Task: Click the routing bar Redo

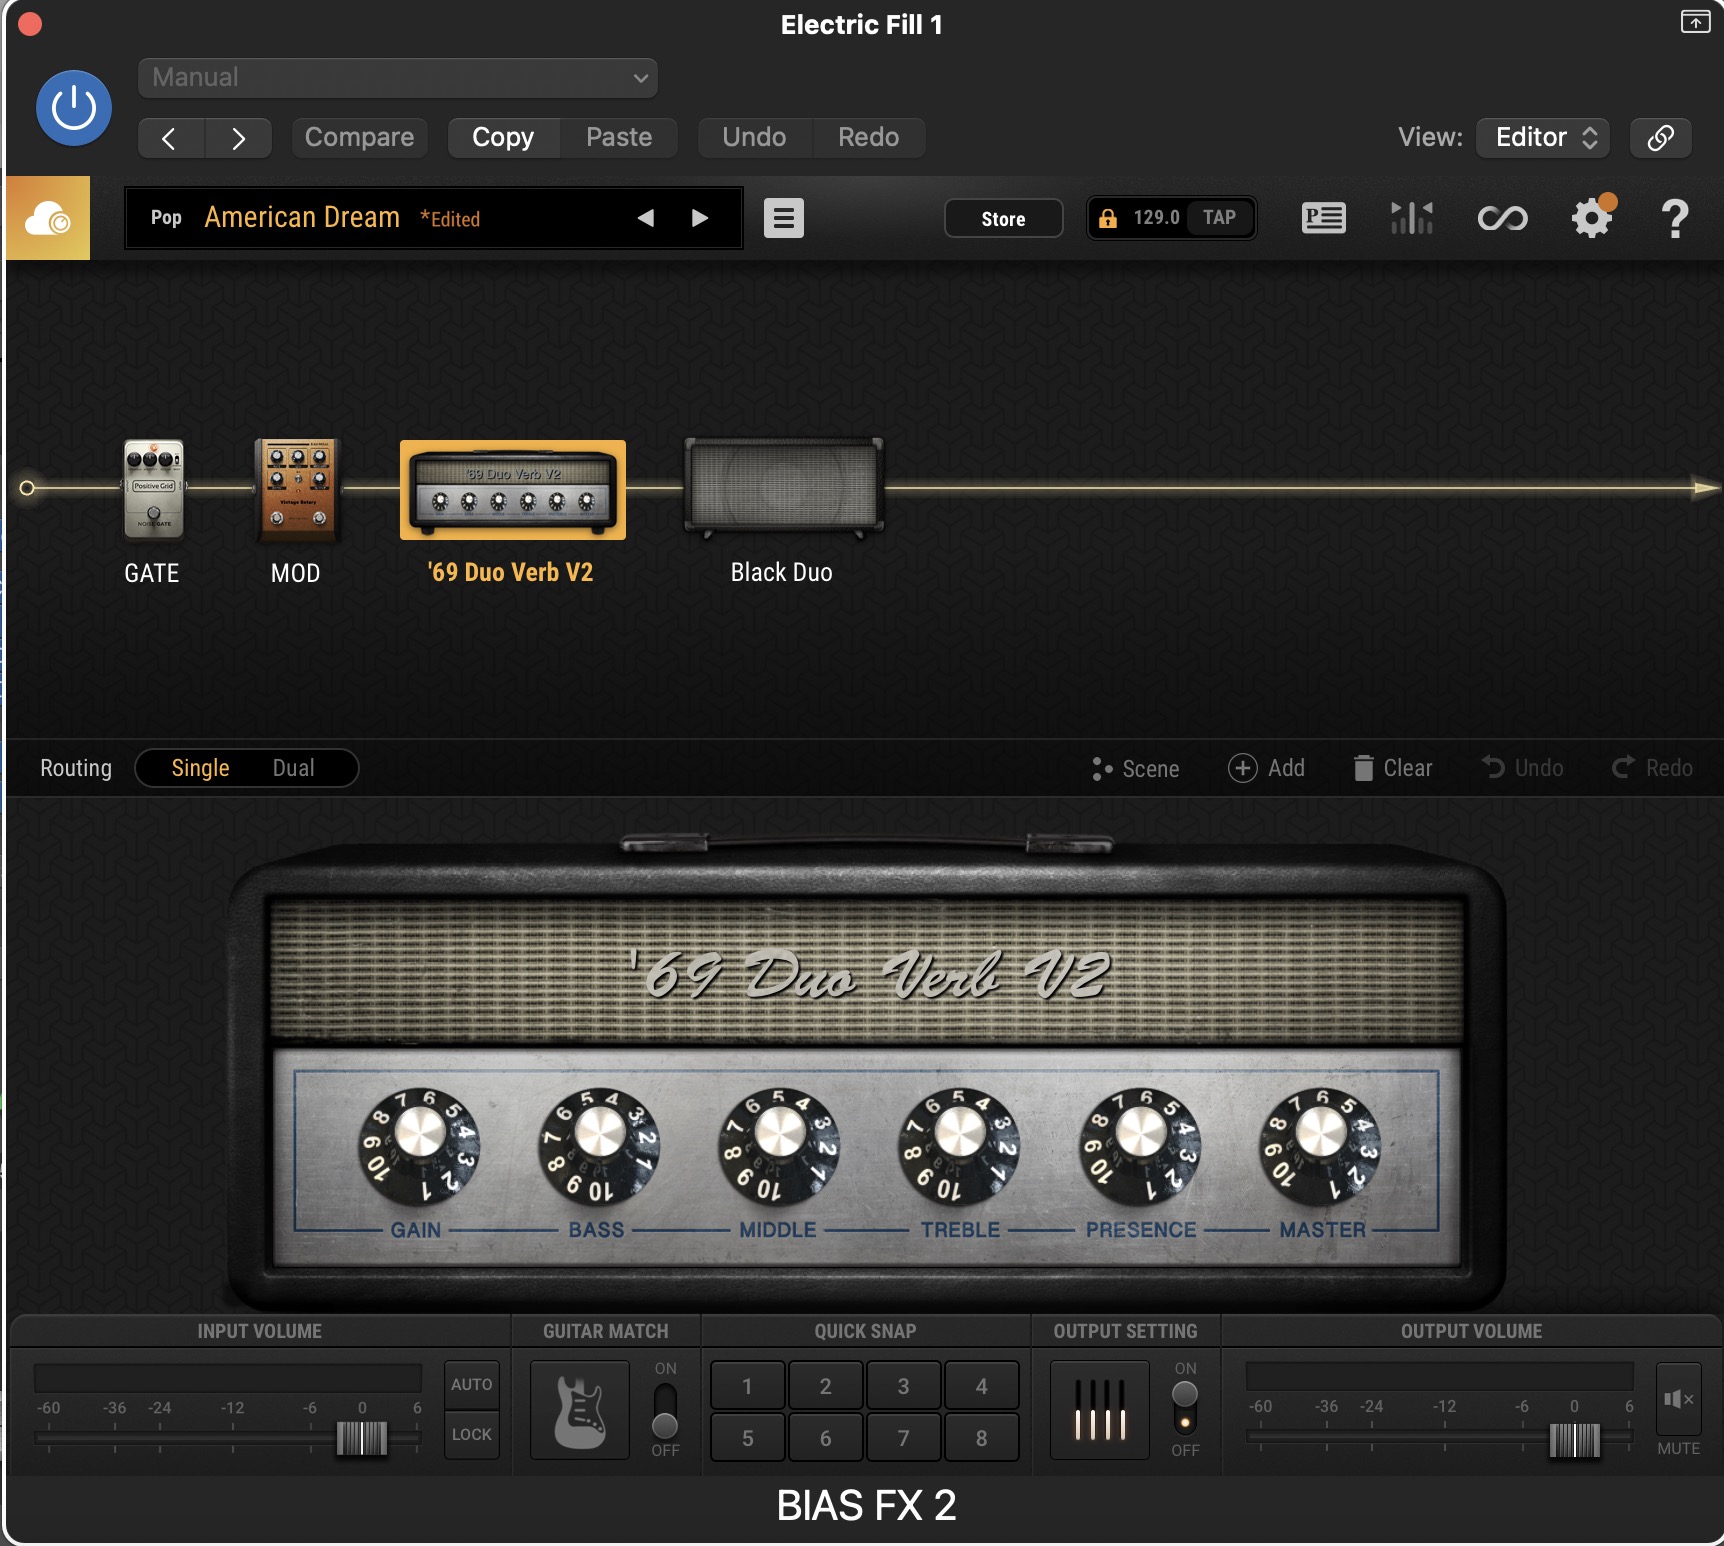Action: click(x=1652, y=768)
